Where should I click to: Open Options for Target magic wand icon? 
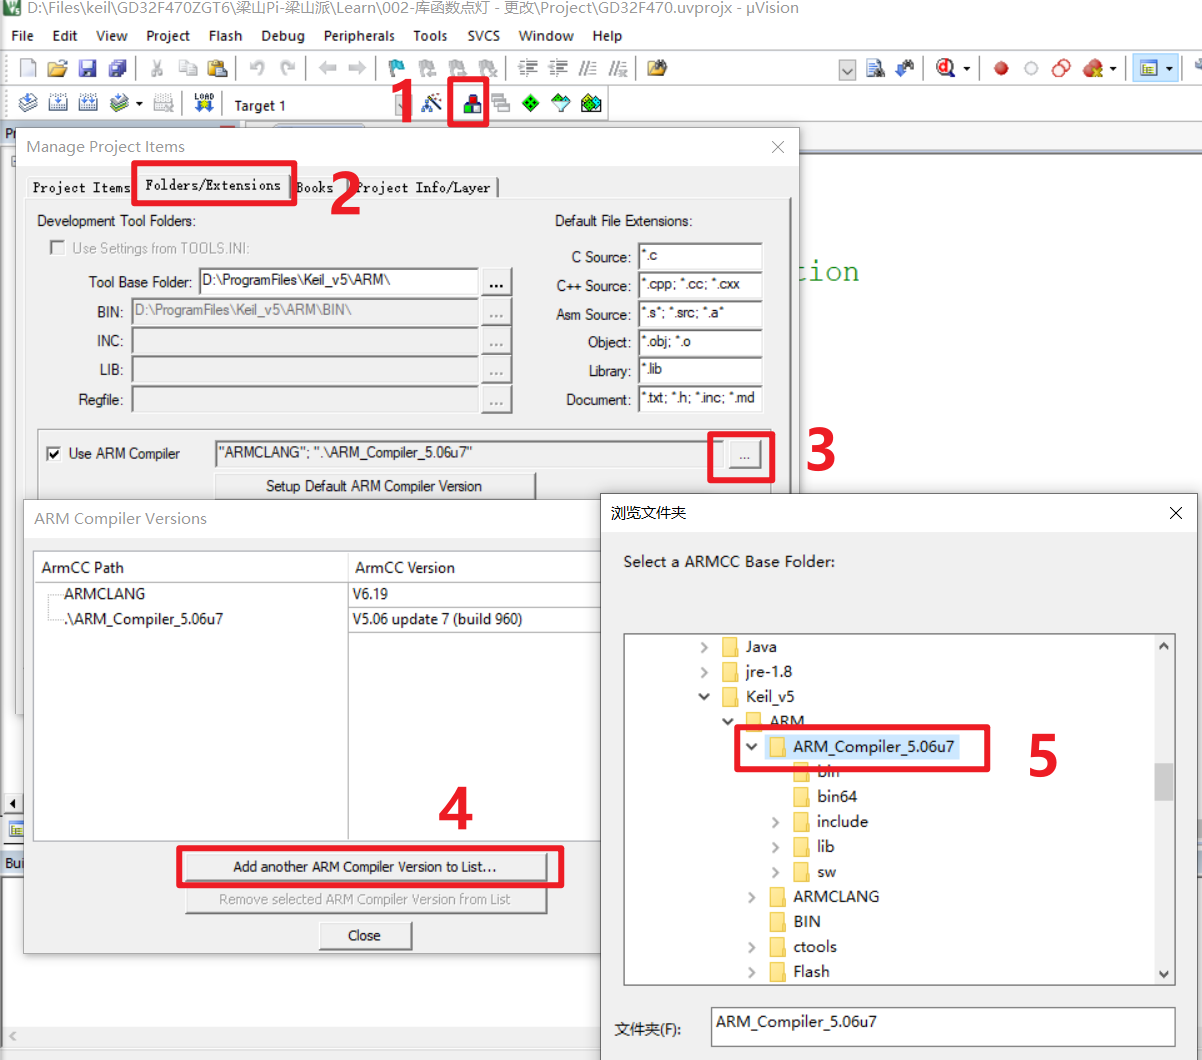[432, 103]
